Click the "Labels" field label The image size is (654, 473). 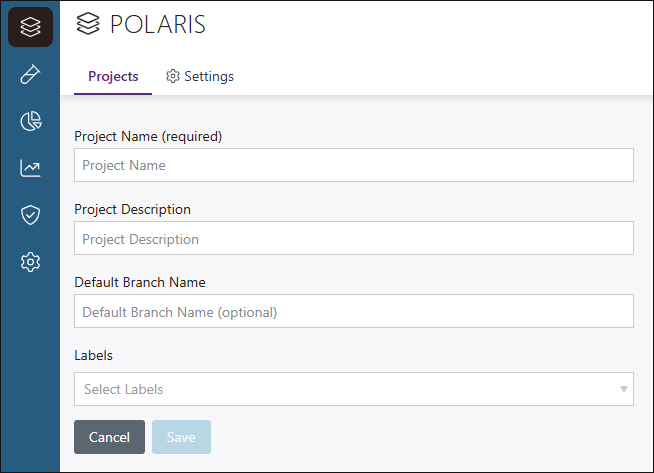[x=93, y=355]
